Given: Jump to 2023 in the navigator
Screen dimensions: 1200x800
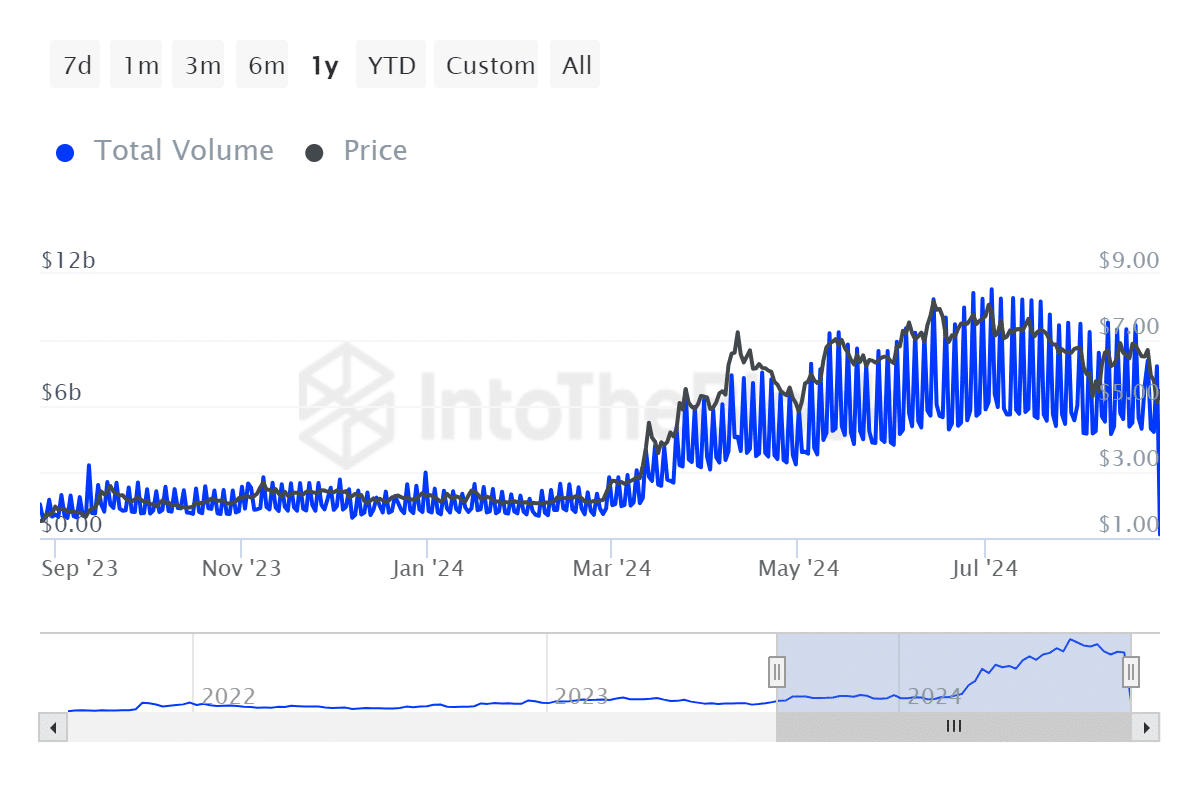Looking at the screenshot, I should click(581, 696).
